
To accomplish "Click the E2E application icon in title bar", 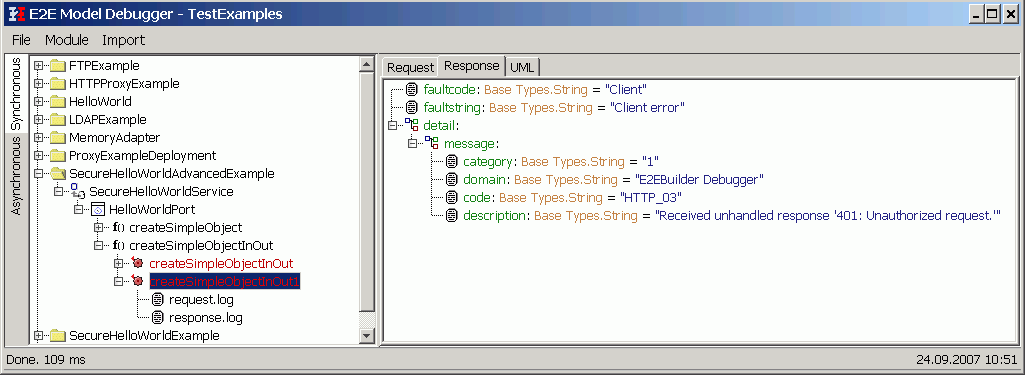I will click(x=16, y=14).
